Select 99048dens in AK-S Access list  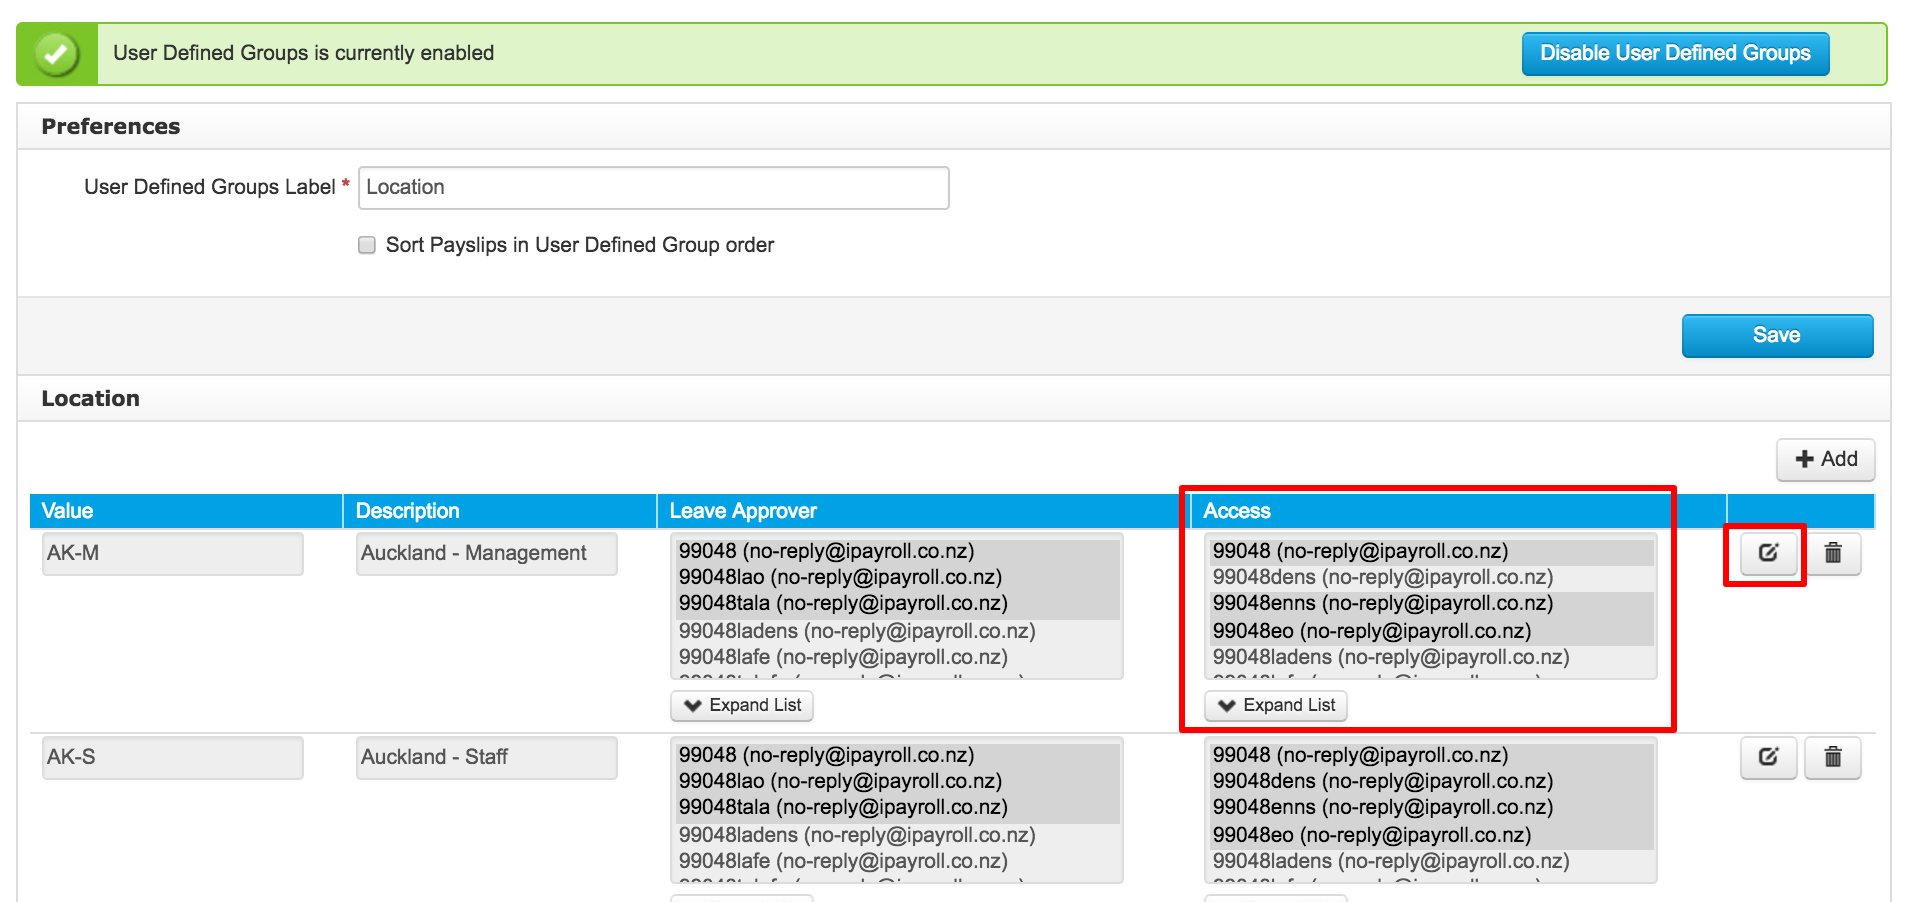tap(1431, 781)
